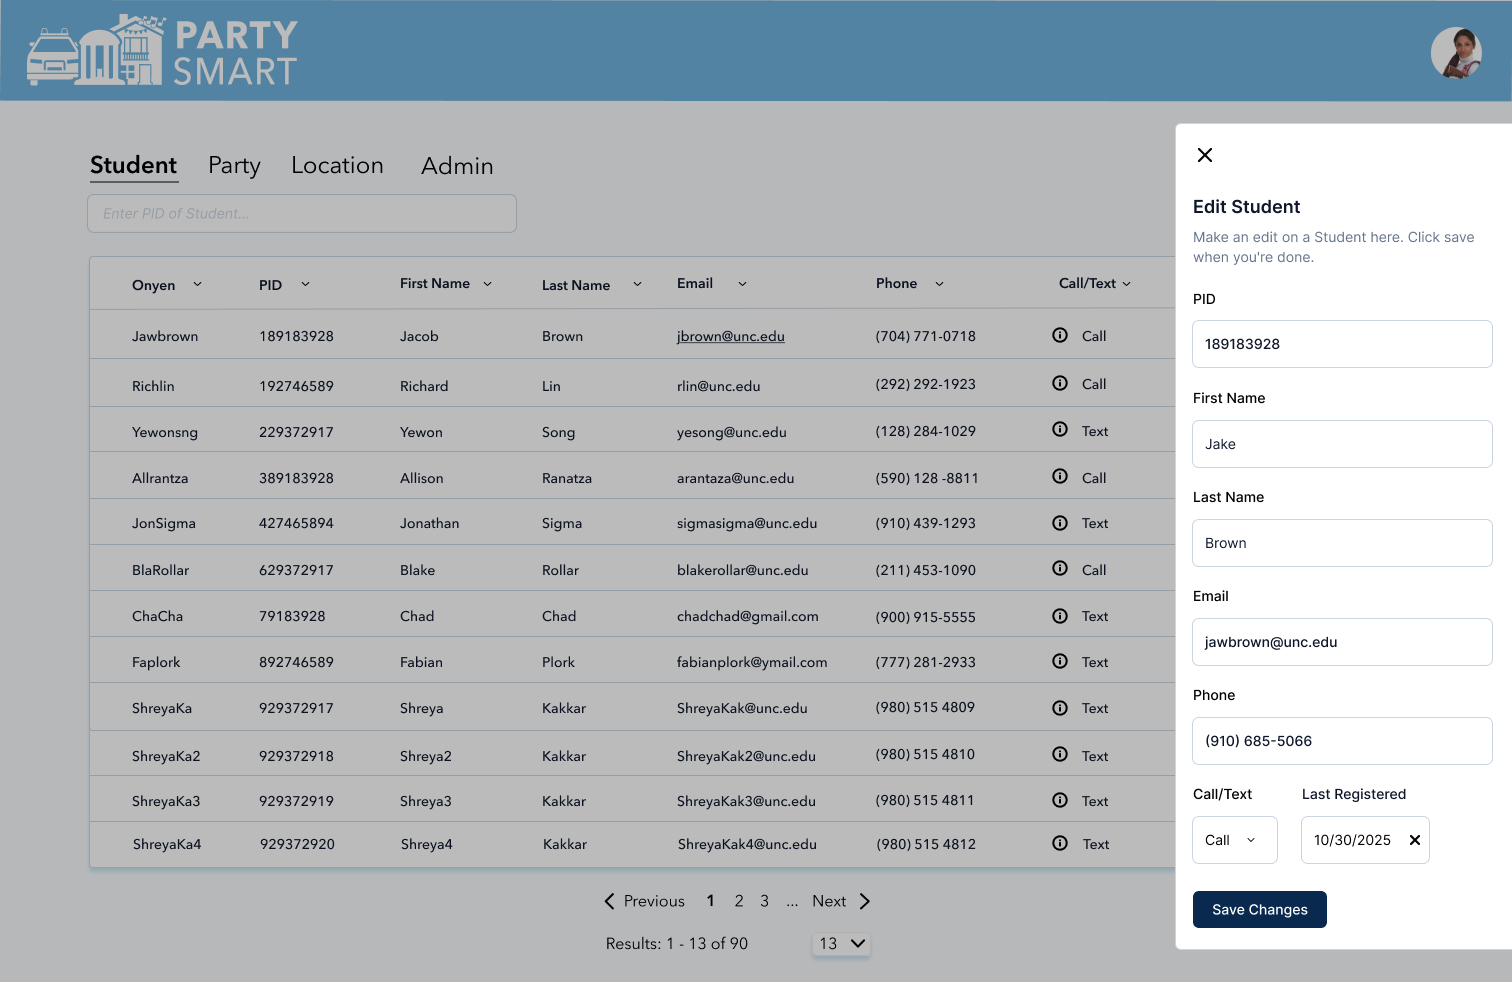Sort by the Last Name column chevron
Image resolution: width=1512 pixels, height=982 pixels.
(637, 284)
